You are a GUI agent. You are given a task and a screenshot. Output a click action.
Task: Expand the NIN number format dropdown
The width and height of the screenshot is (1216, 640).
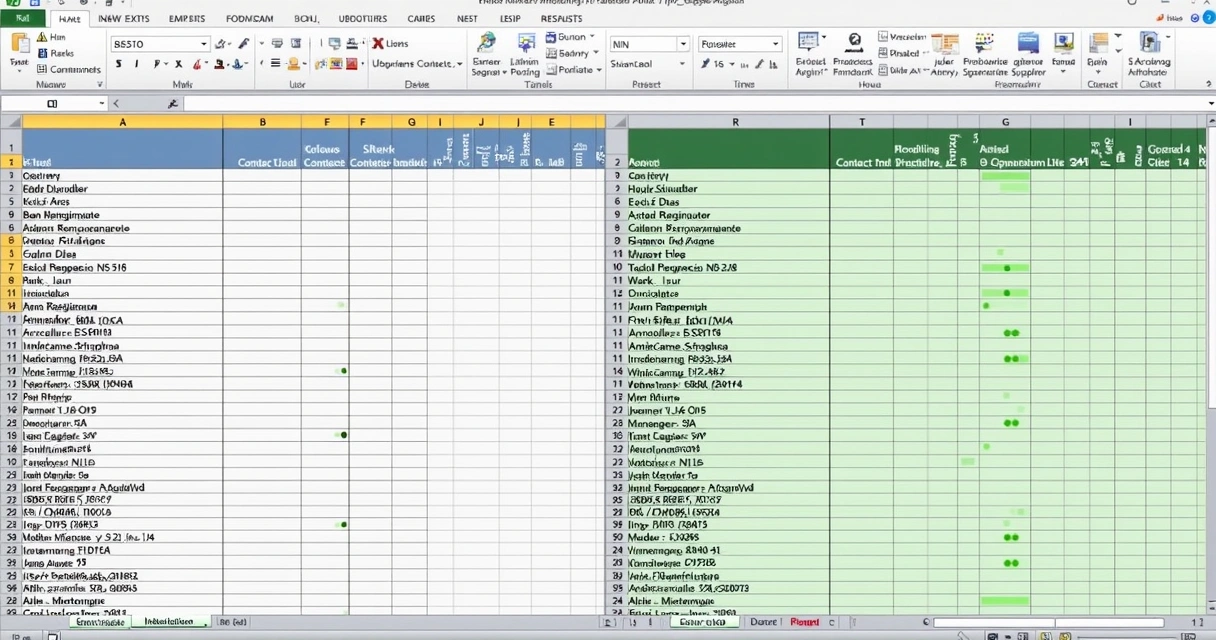point(683,44)
